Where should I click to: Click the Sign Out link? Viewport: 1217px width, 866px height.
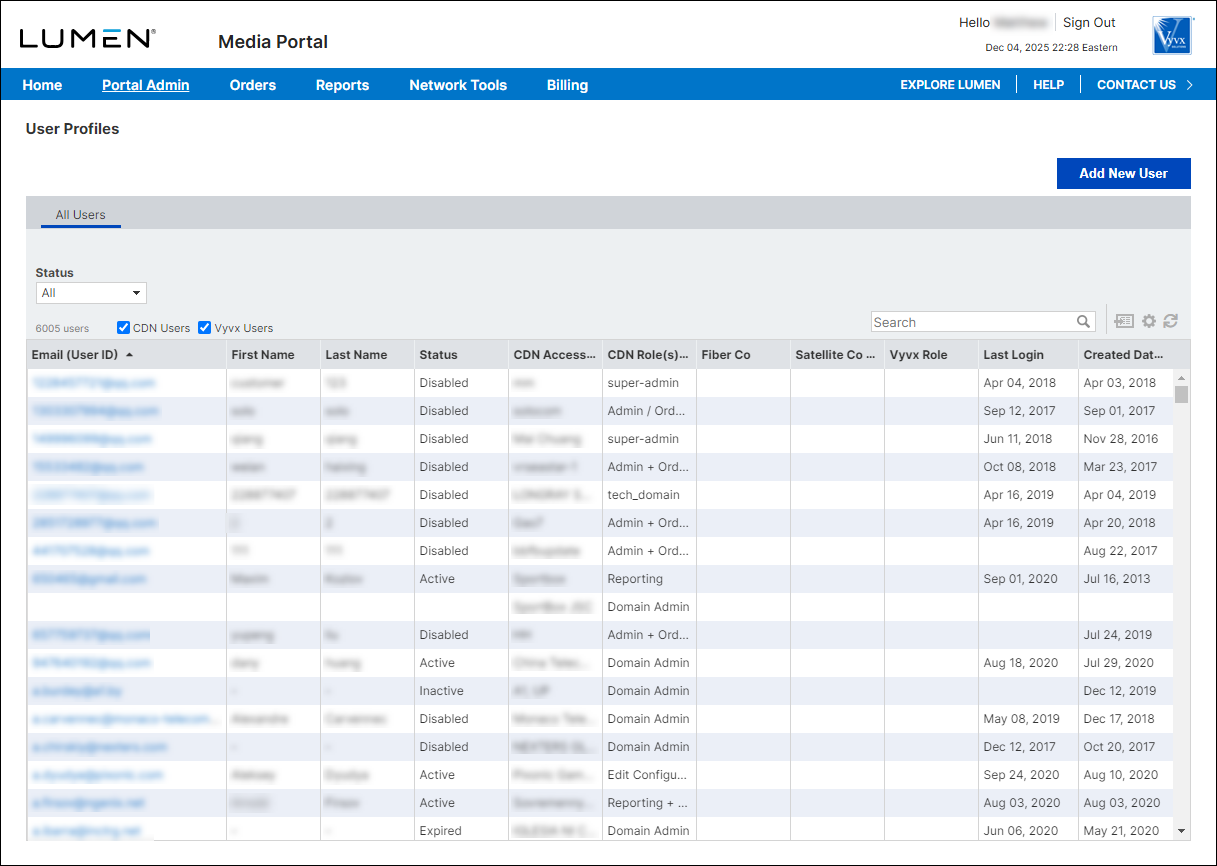tap(1088, 23)
